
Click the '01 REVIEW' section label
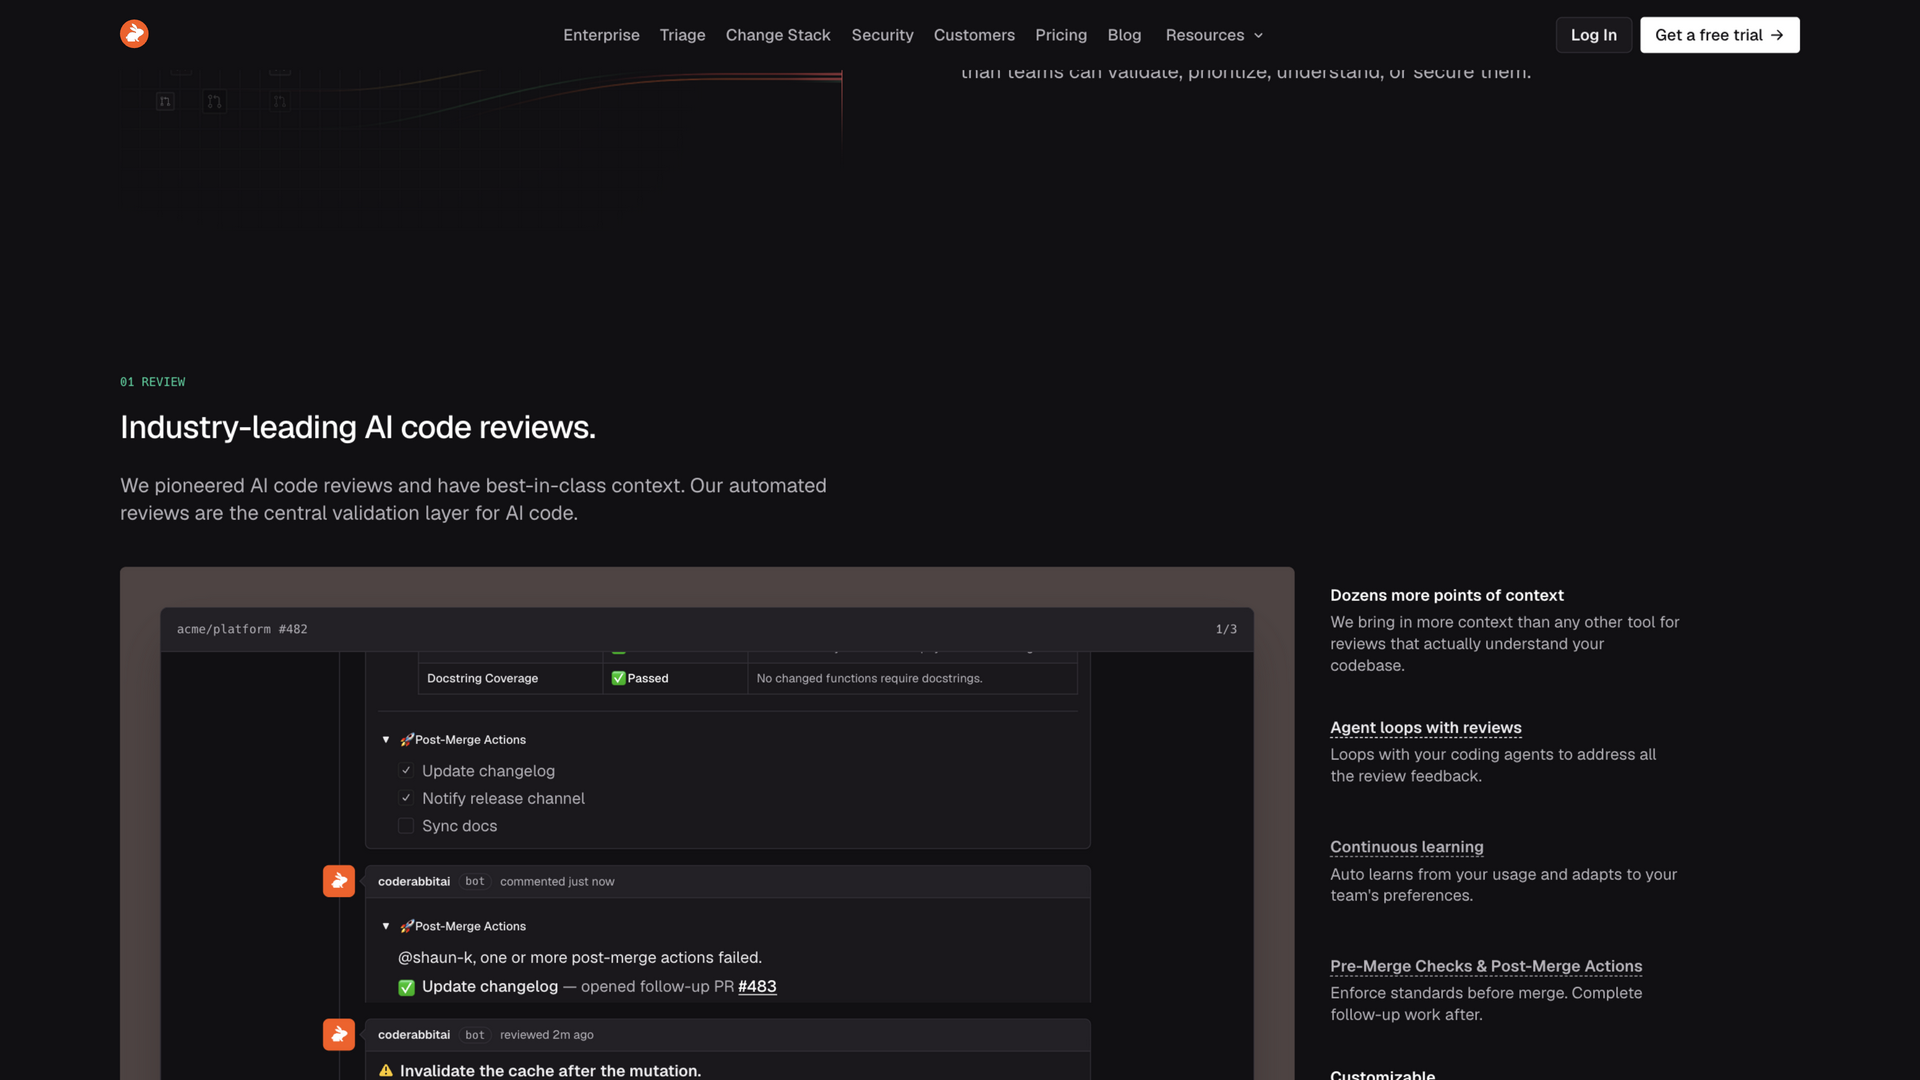[153, 382]
